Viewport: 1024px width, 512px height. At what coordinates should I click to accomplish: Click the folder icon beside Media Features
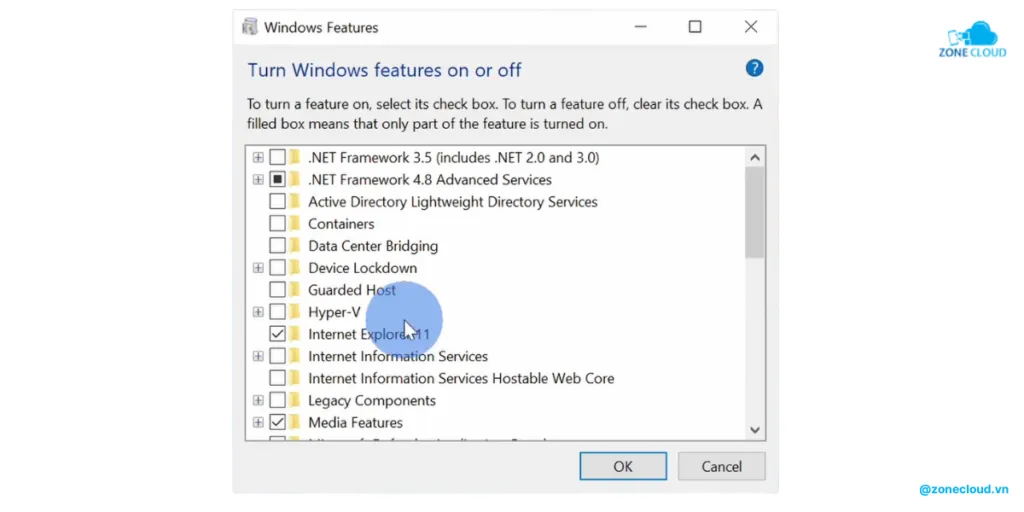tap(295, 422)
